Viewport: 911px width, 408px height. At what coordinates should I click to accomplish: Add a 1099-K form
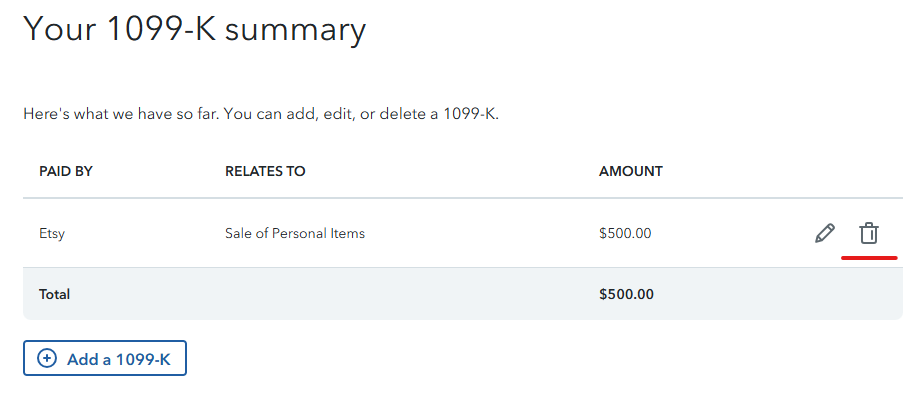(105, 359)
